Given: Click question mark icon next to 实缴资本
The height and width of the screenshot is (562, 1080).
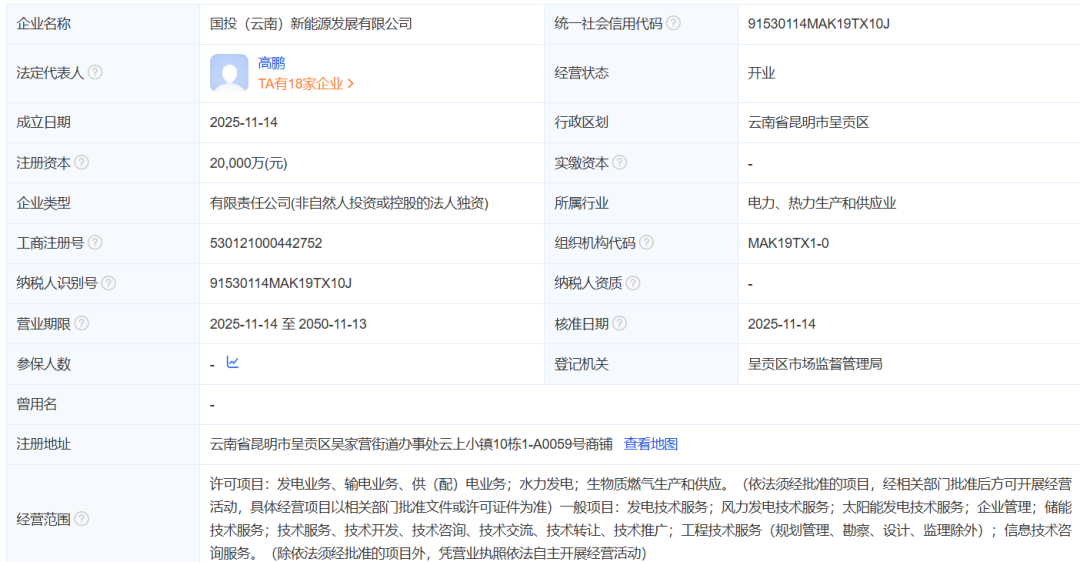Looking at the screenshot, I should pos(620,163).
